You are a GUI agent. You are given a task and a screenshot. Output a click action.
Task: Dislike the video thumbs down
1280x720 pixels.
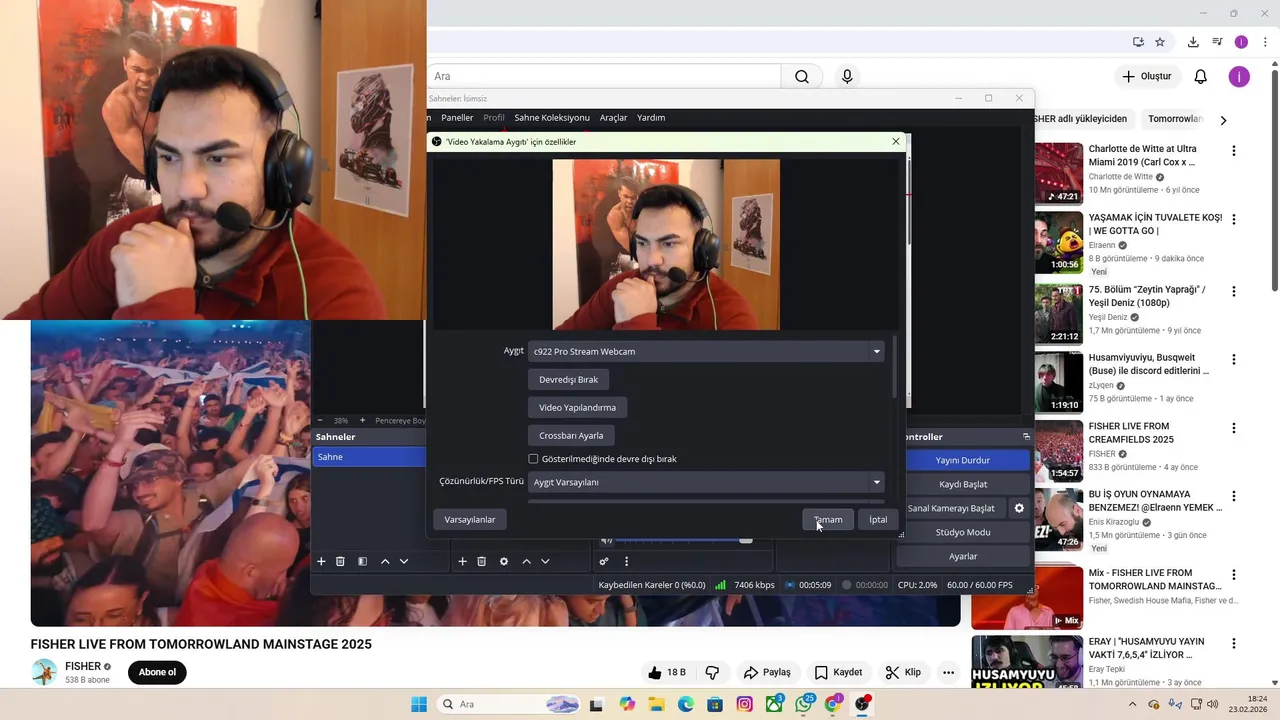pos(713,672)
